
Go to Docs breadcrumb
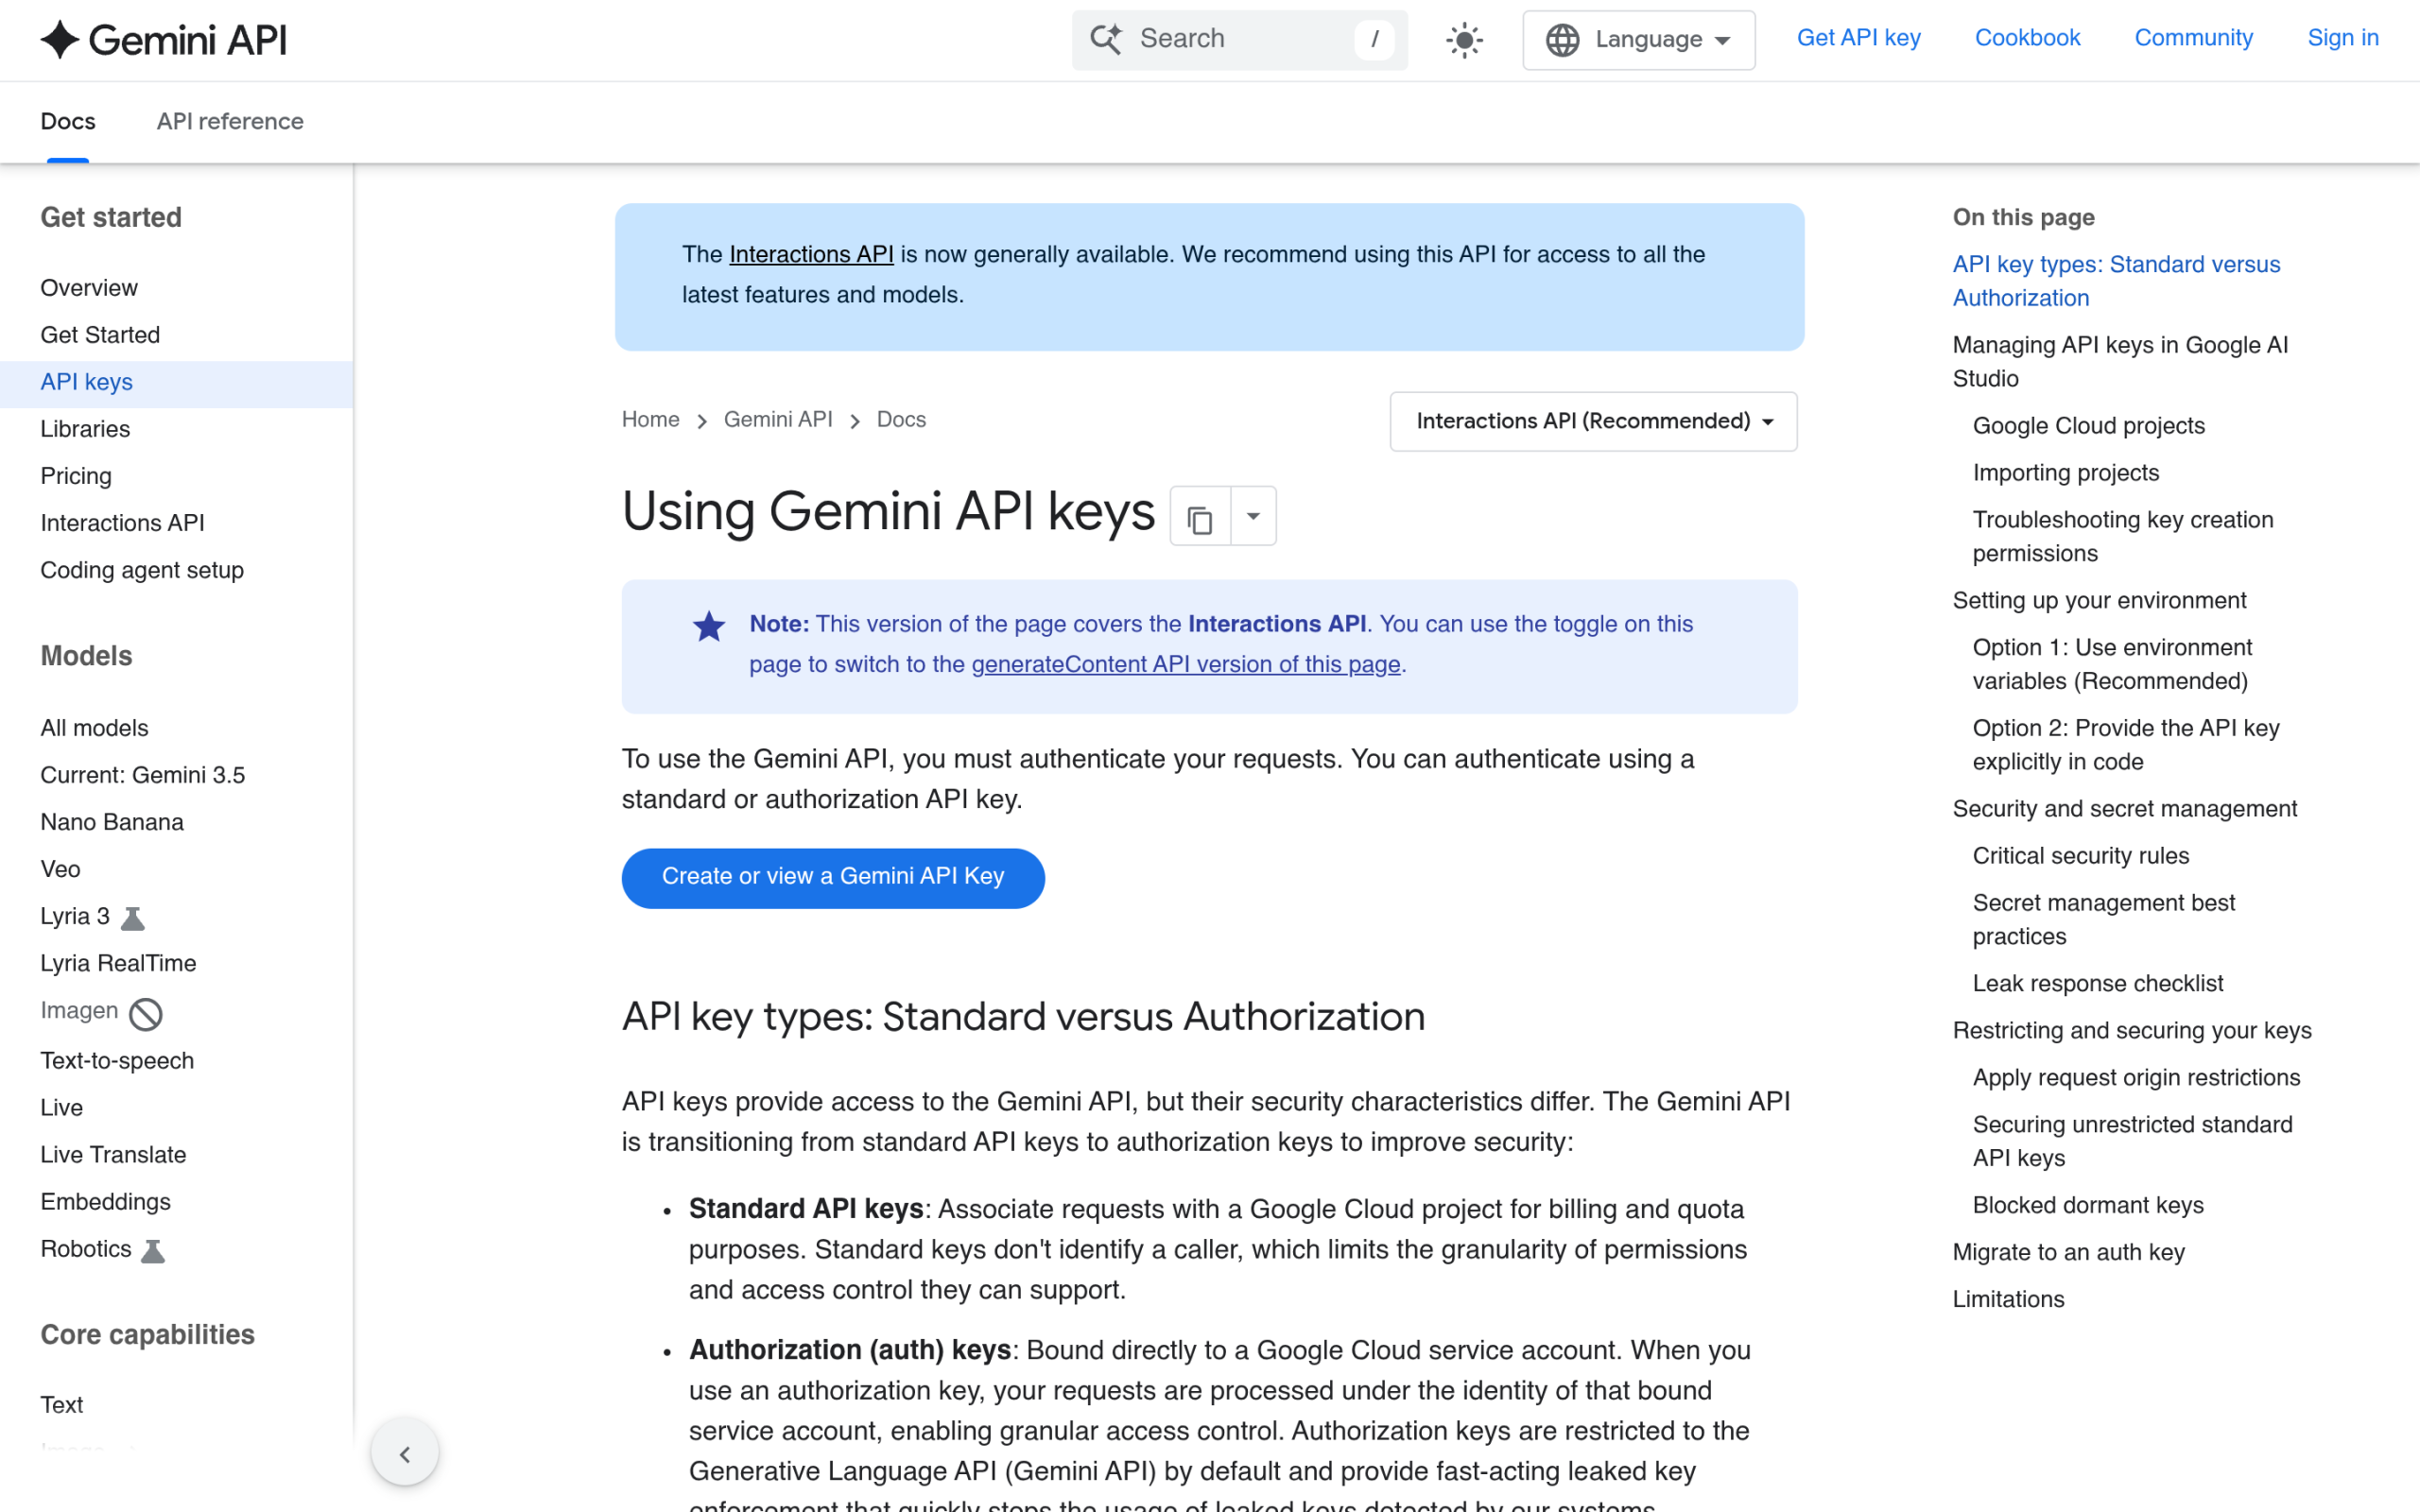click(901, 420)
